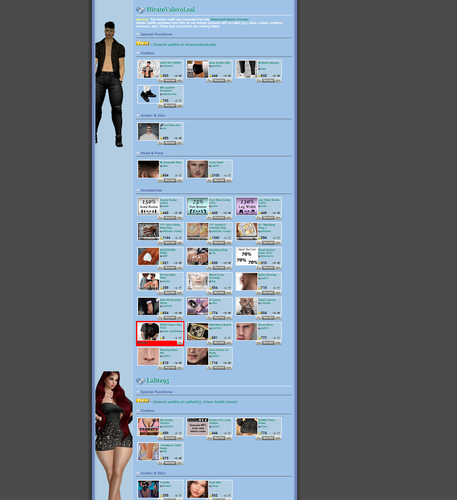Image resolution: width=457 pixels, height=500 pixels.
Task: Open the Wedding Ring hands thumbnail
Action: point(197,256)
